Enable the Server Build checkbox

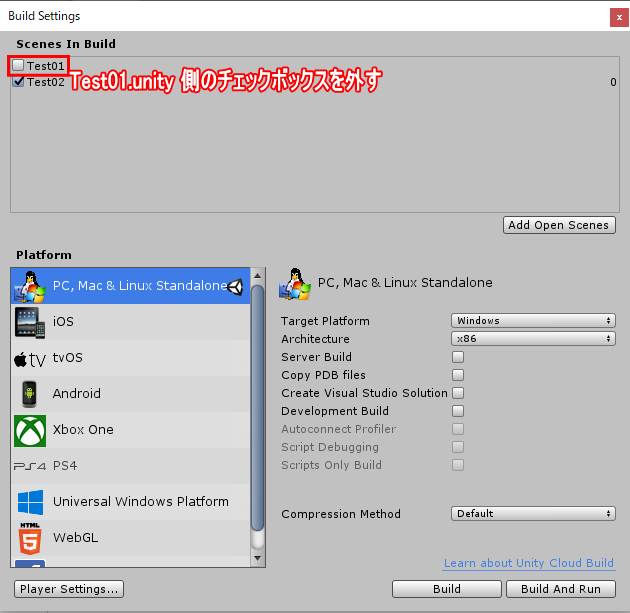click(458, 357)
